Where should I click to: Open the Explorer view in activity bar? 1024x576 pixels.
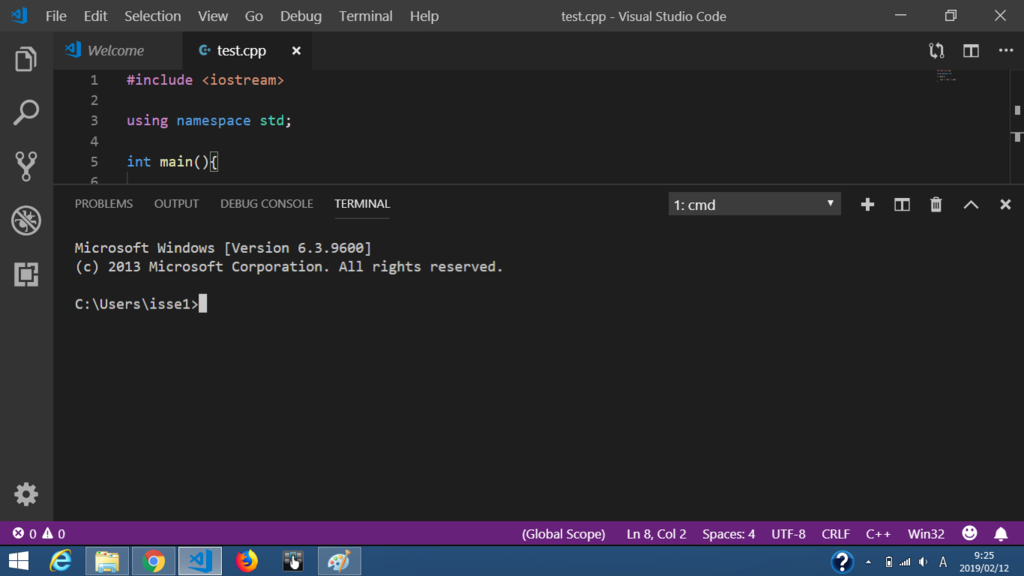pos(26,59)
